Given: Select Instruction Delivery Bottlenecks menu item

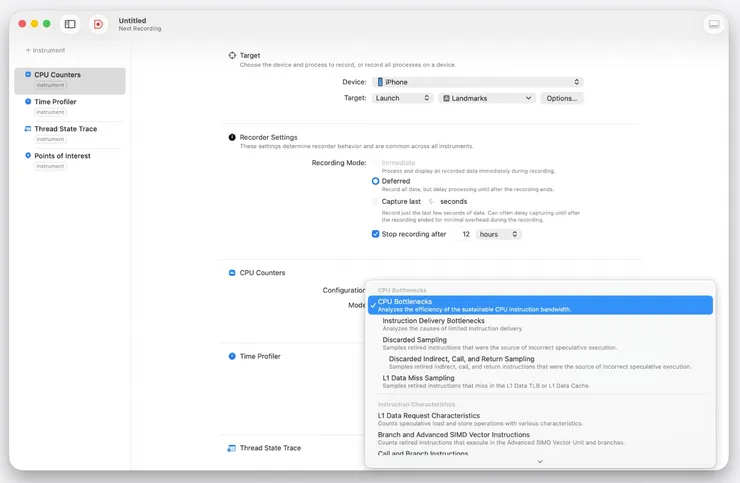Looking at the screenshot, I should pos(540,324).
